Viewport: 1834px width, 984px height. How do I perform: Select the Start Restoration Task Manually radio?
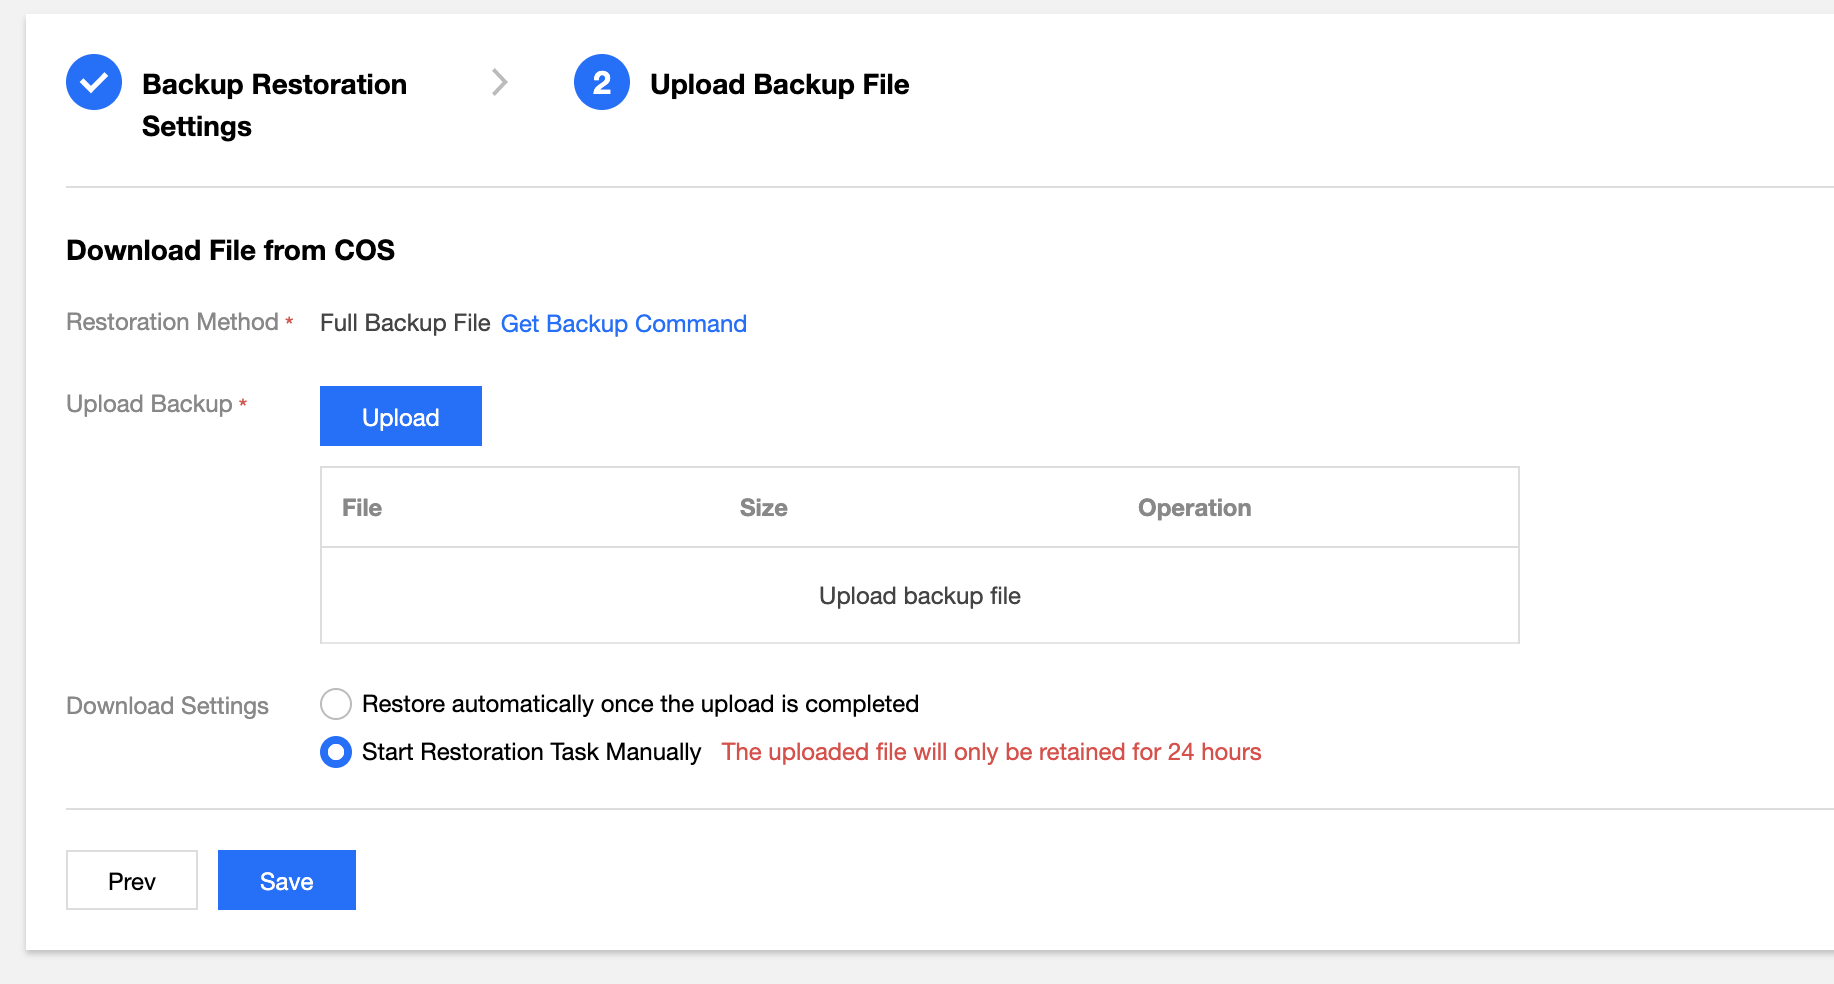click(336, 752)
